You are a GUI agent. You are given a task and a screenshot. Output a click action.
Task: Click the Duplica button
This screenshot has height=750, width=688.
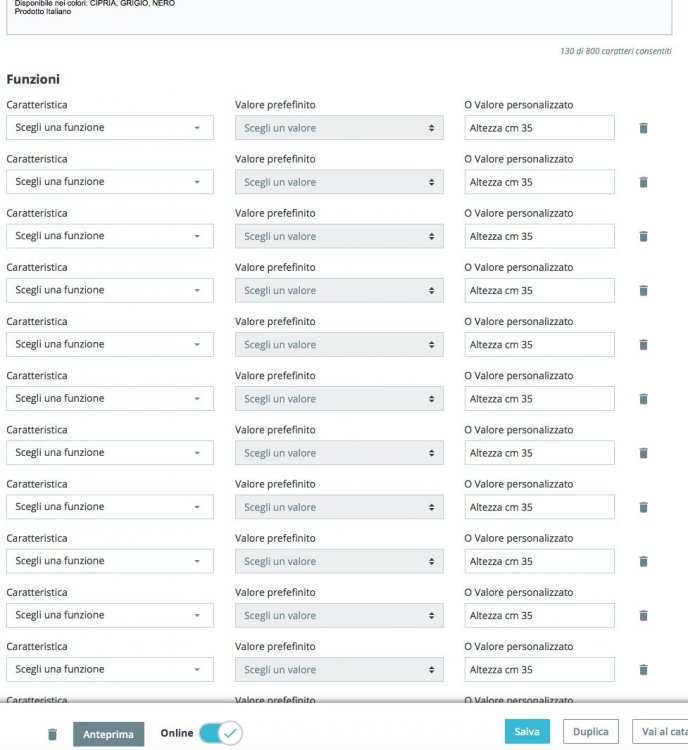[590, 732]
